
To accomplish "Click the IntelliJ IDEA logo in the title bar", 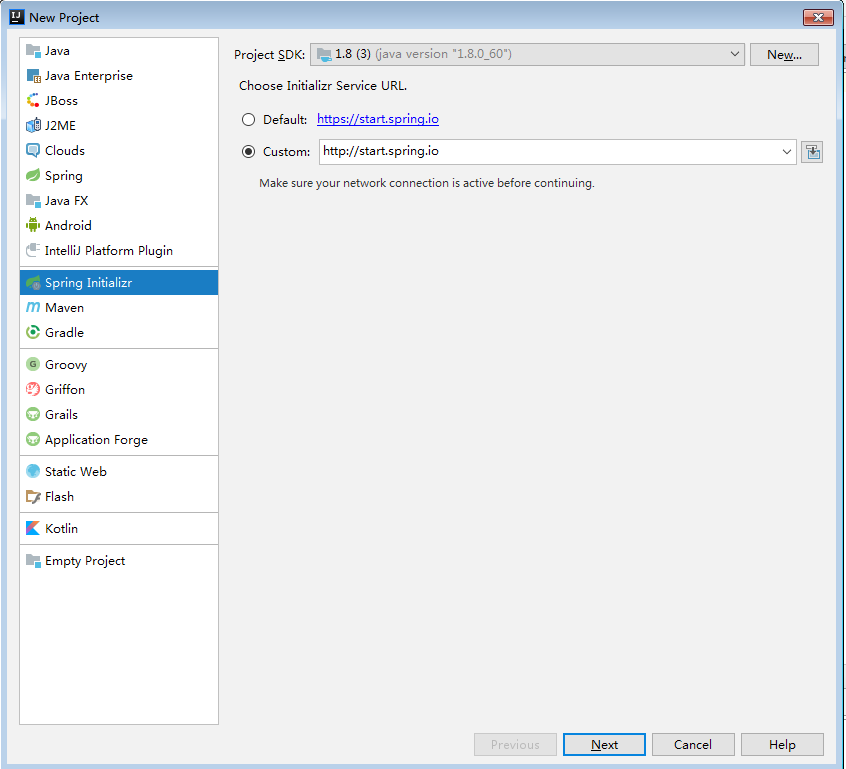I will pyautogui.click(x=17, y=17).
